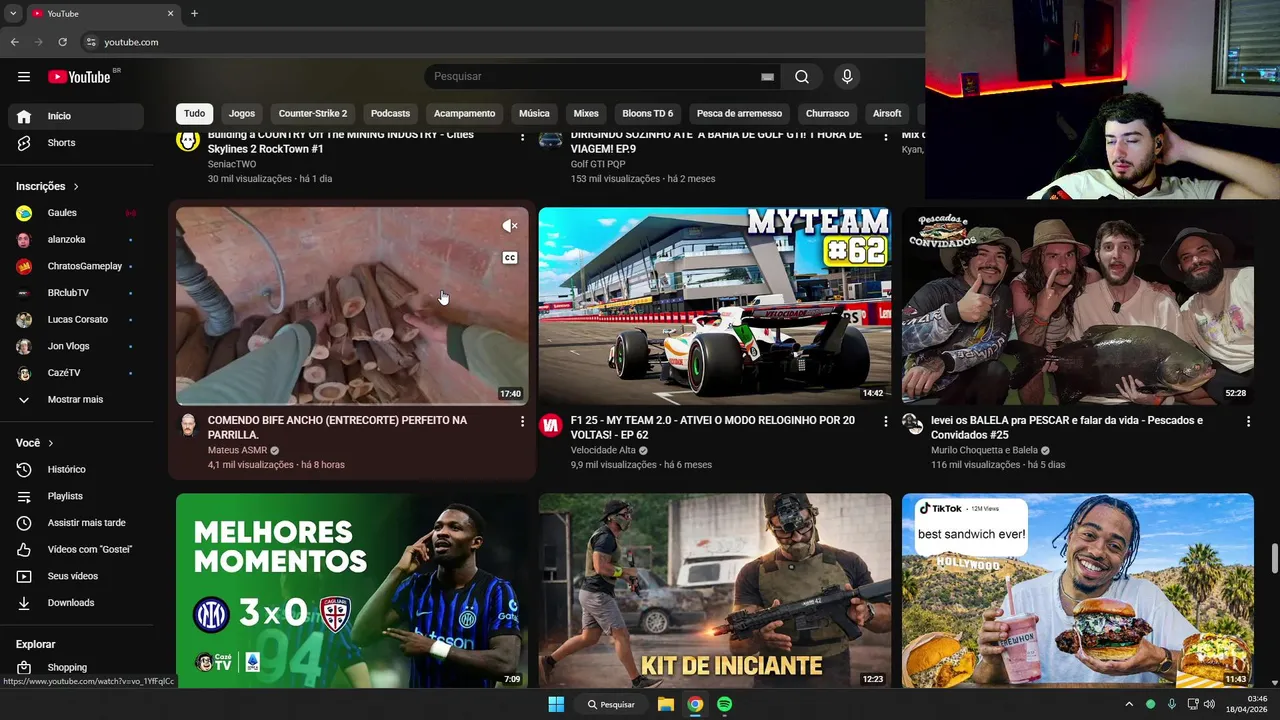Open CazéTV channel subscription

[x=76, y=373]
